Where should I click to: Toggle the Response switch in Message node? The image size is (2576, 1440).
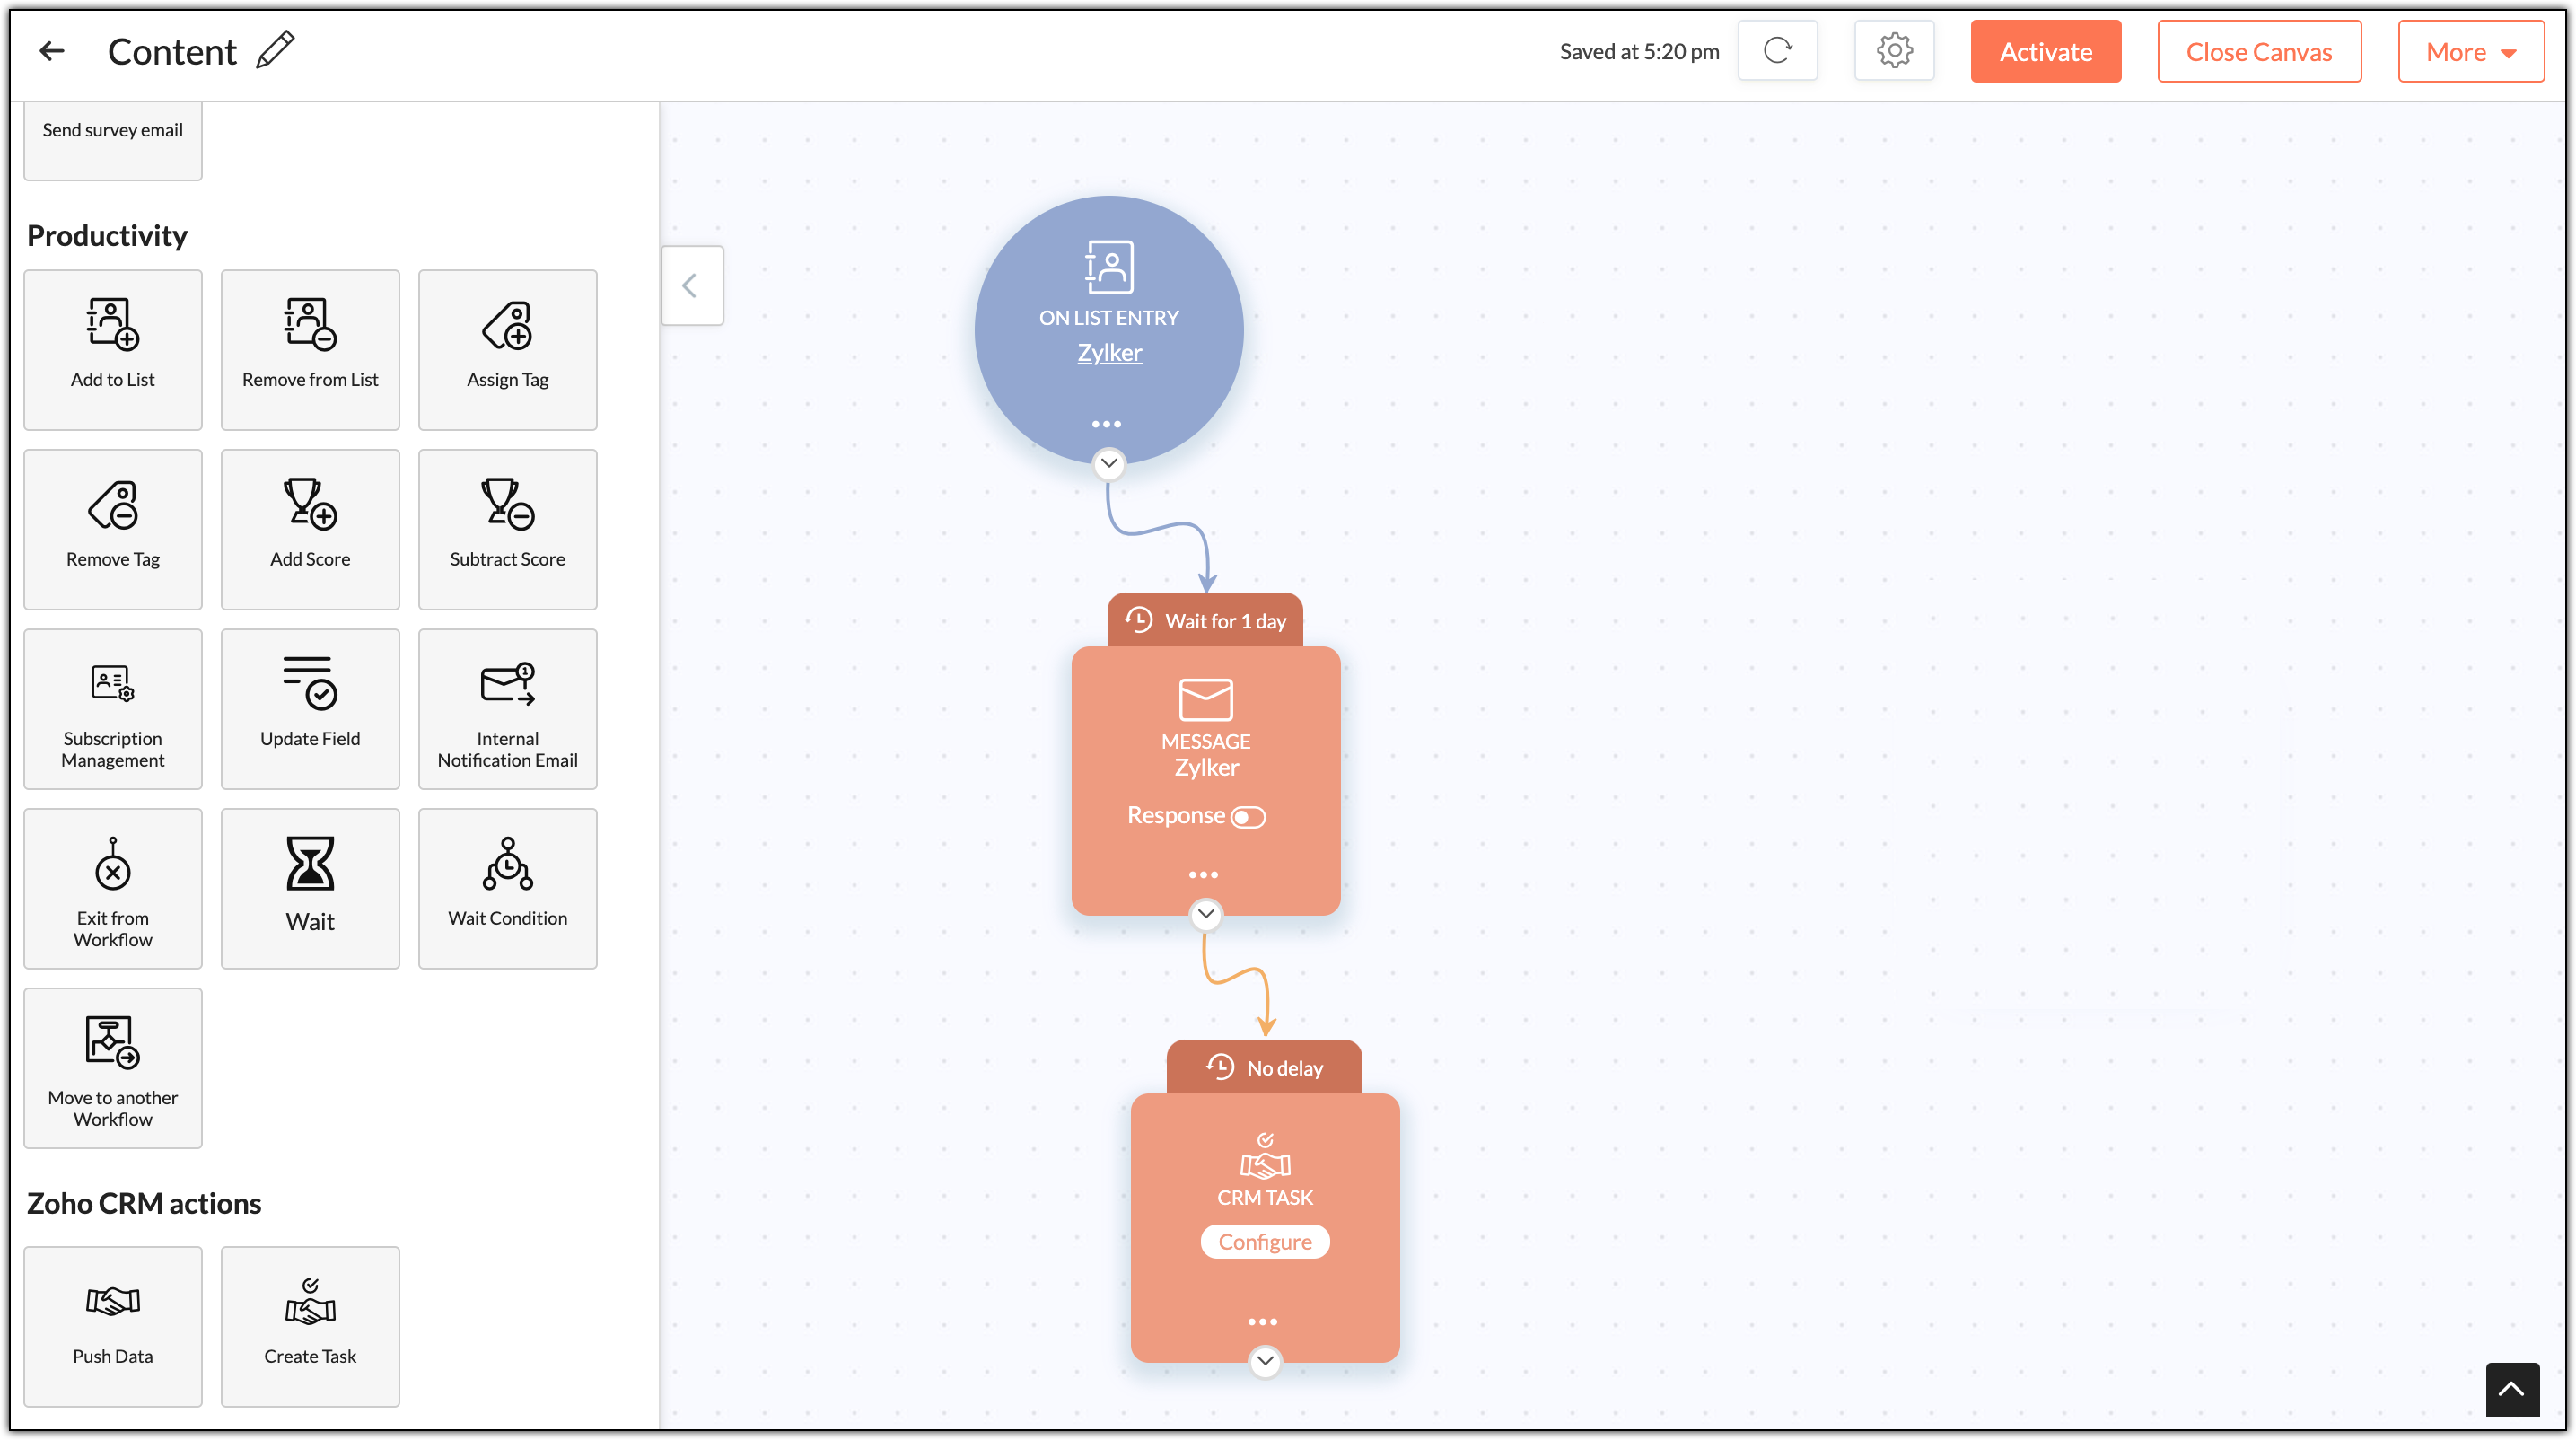[1248, 817]
